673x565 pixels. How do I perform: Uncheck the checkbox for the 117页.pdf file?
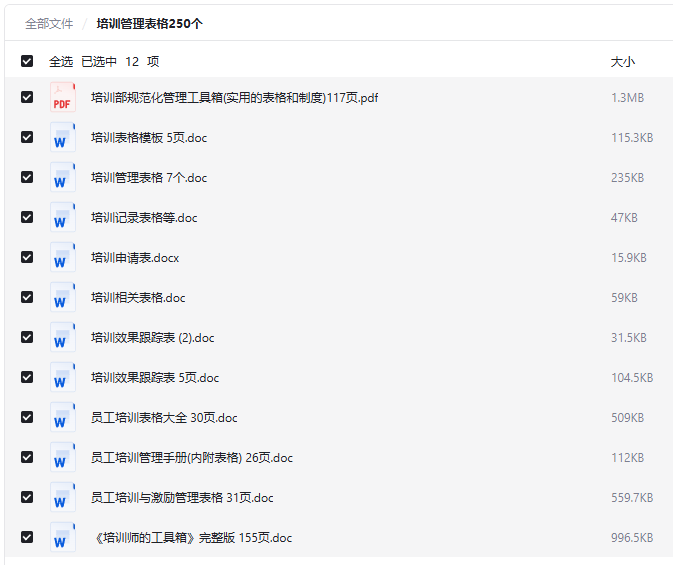(27, 97)
